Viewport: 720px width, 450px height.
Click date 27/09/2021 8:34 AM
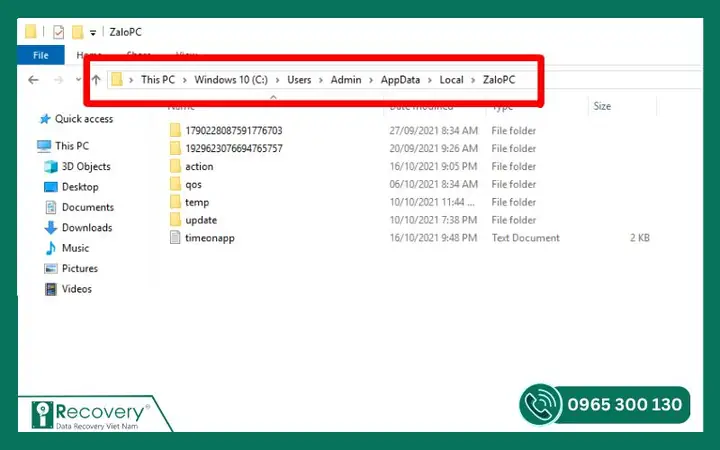434,130
